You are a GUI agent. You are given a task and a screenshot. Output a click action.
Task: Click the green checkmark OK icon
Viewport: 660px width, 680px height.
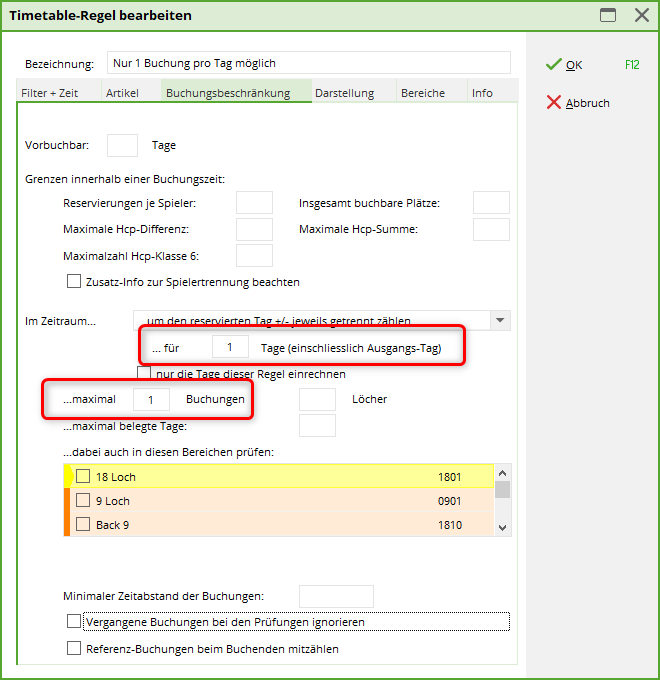pyautogui.click(x=554, y=65)
